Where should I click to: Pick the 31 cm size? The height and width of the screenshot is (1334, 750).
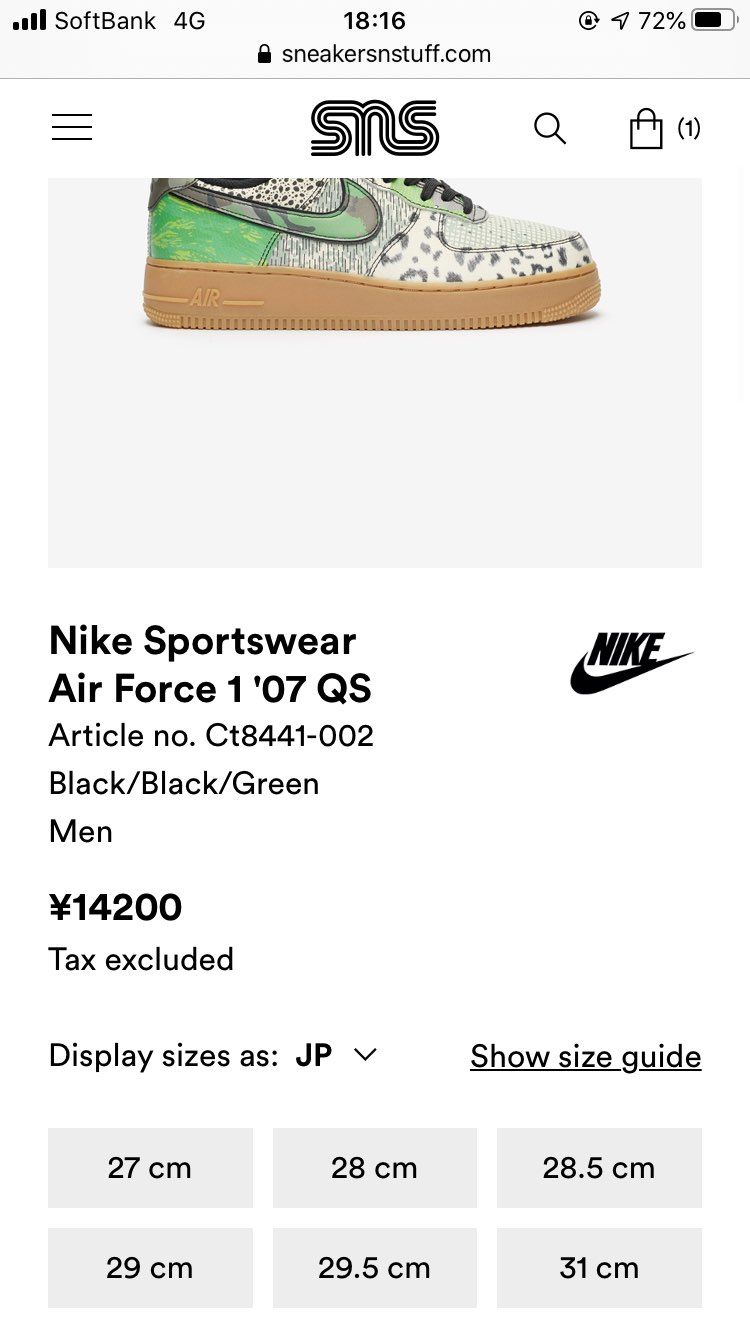(x=599, y=1268)
